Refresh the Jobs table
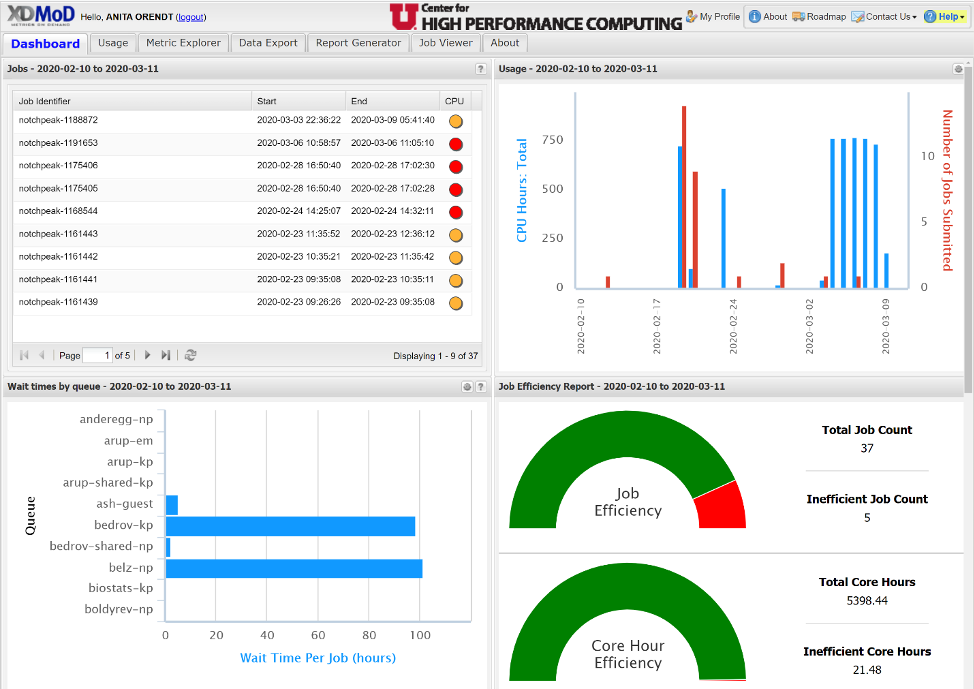Screen dimensions: 974x689 [191, 355]
